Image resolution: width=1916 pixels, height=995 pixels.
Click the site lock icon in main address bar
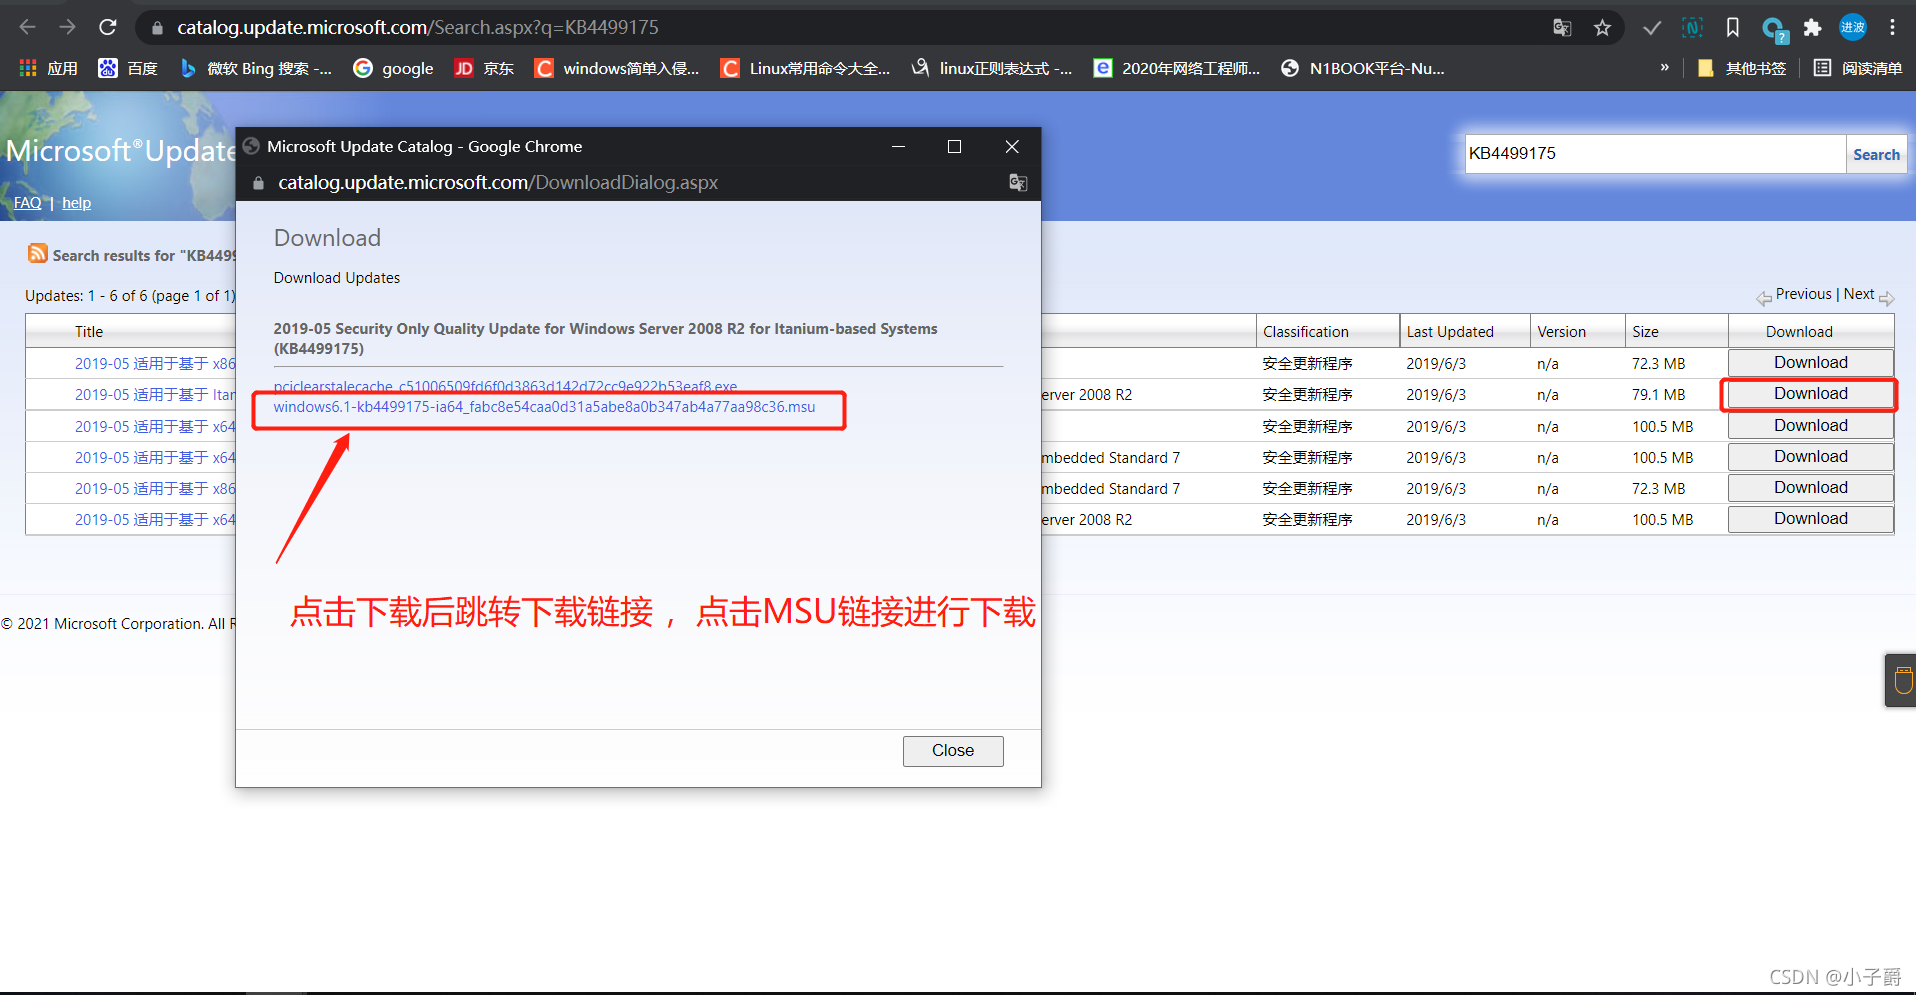click(157, 28)
